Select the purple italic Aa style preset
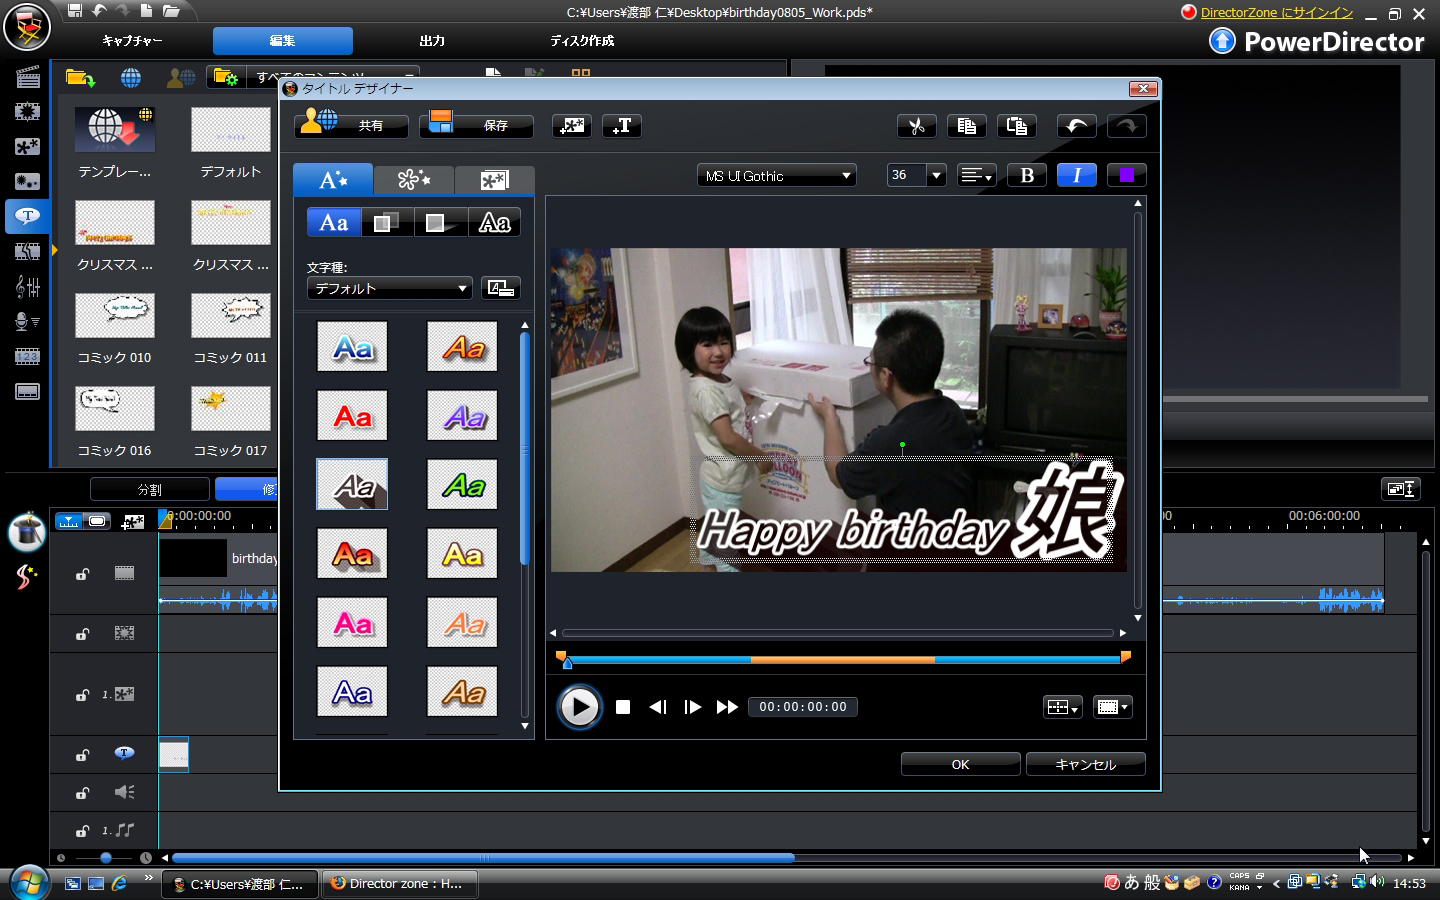 pyautogui.click(x=462, y=416)
